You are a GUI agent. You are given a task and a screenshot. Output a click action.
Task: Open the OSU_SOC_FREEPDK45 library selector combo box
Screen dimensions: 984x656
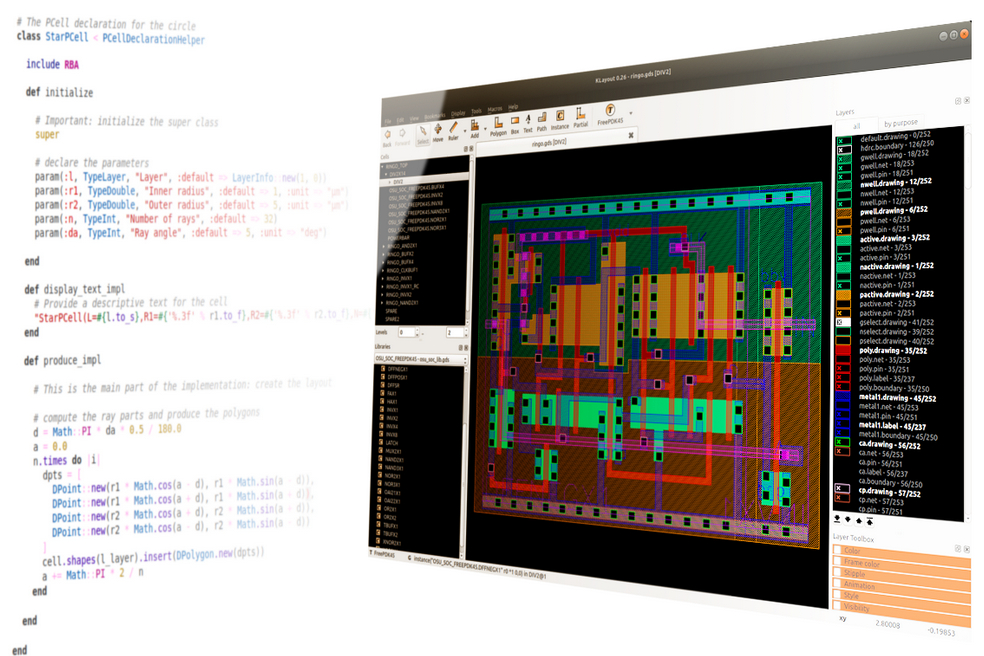click(x=420, y=359)
